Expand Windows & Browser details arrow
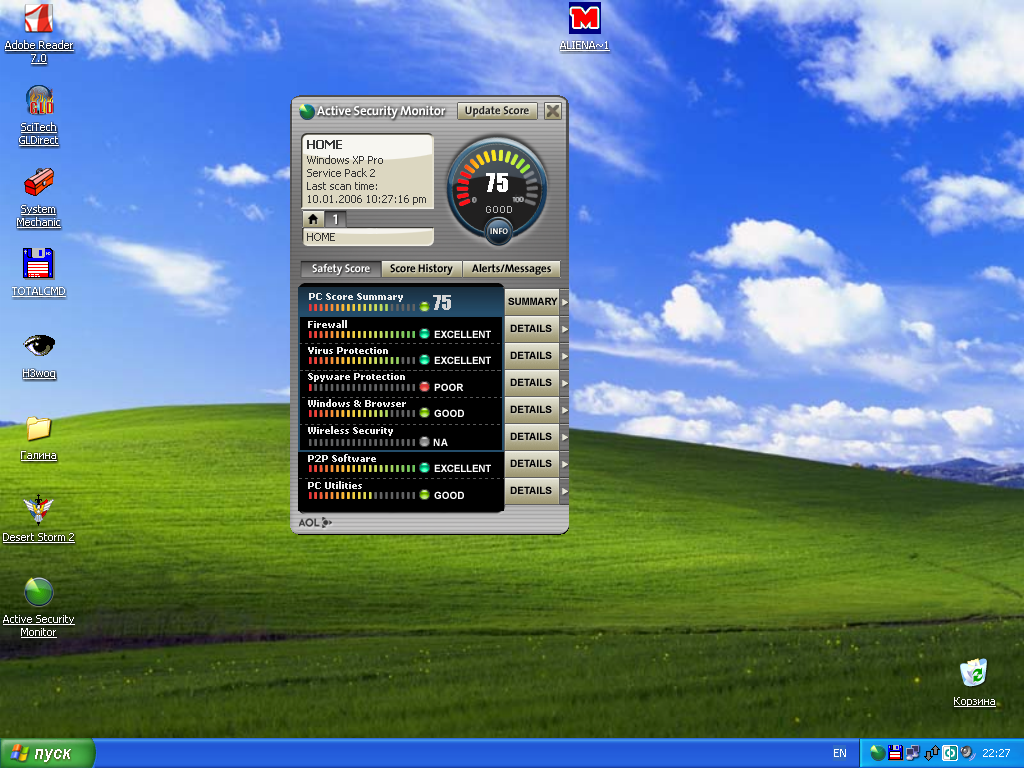 click(x=564, y=409)
